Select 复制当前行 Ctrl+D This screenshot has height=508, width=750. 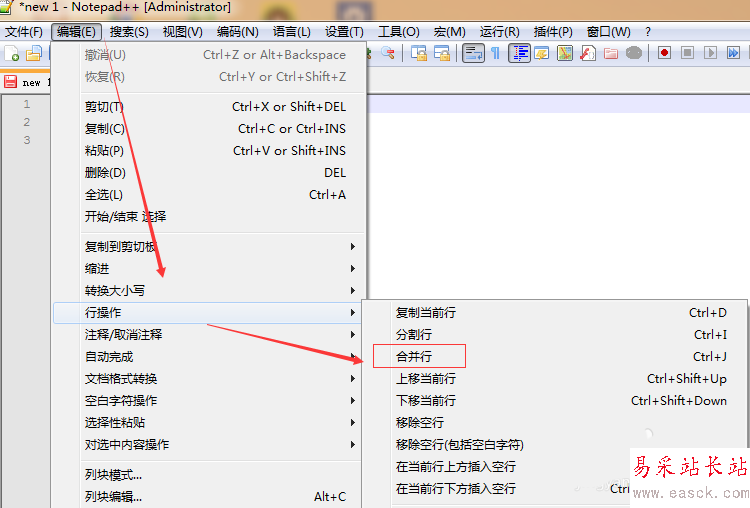[555, 312]
